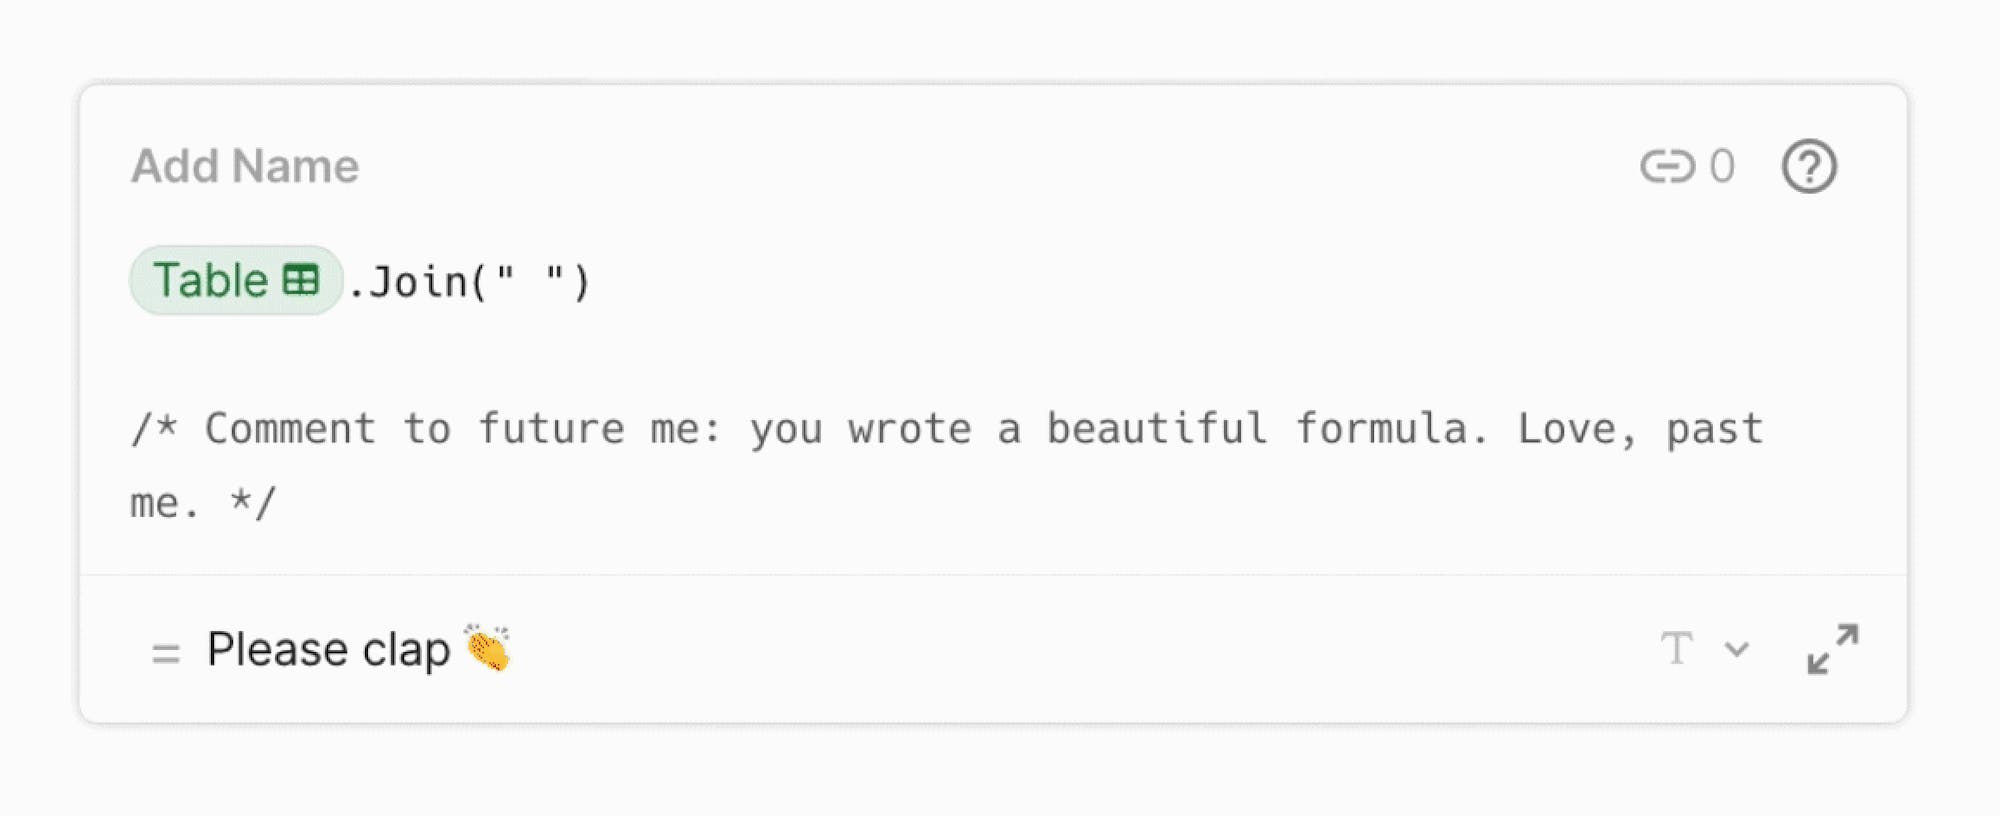This screenshot has height=816, width=2000.
Task: Open formula help question mark
Action: point(1808,166)
